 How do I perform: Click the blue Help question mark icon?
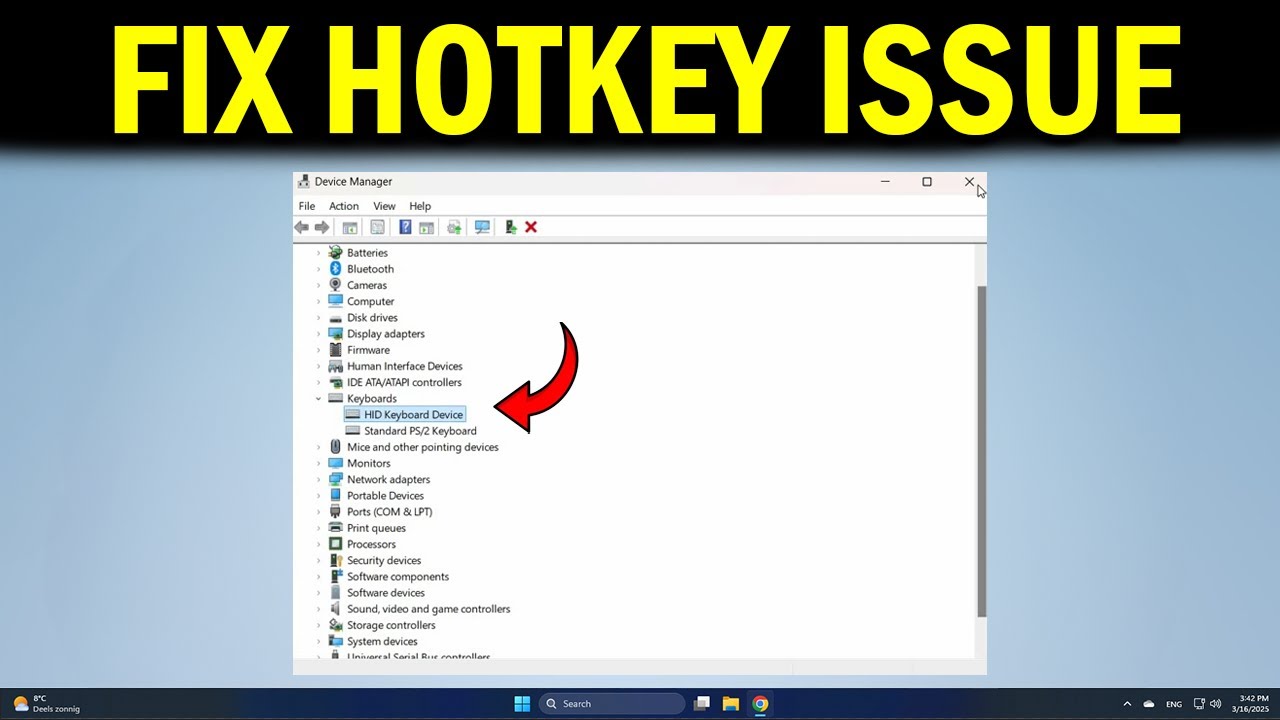coord(405,227)
